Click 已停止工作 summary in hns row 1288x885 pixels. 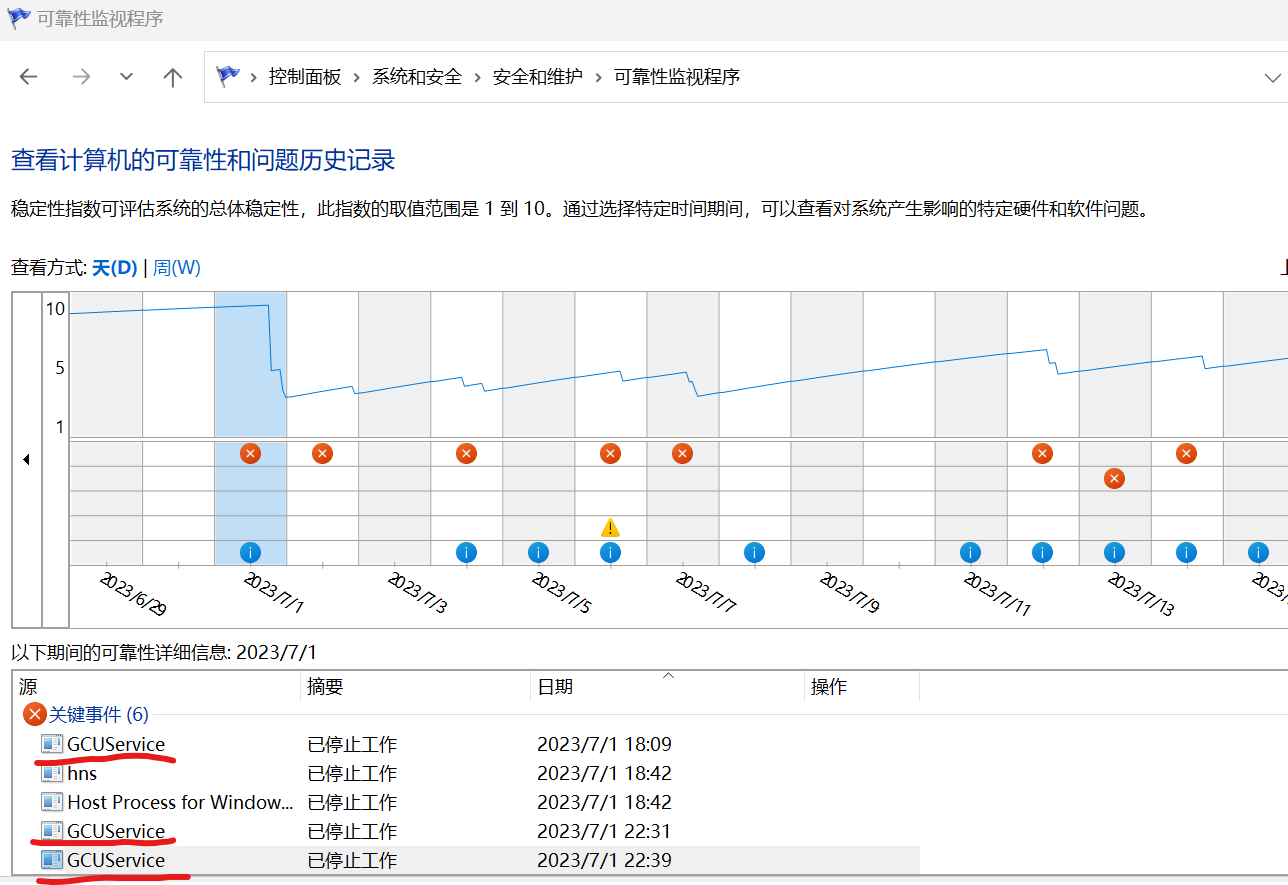pyautogui.click(x=352, y=773)
